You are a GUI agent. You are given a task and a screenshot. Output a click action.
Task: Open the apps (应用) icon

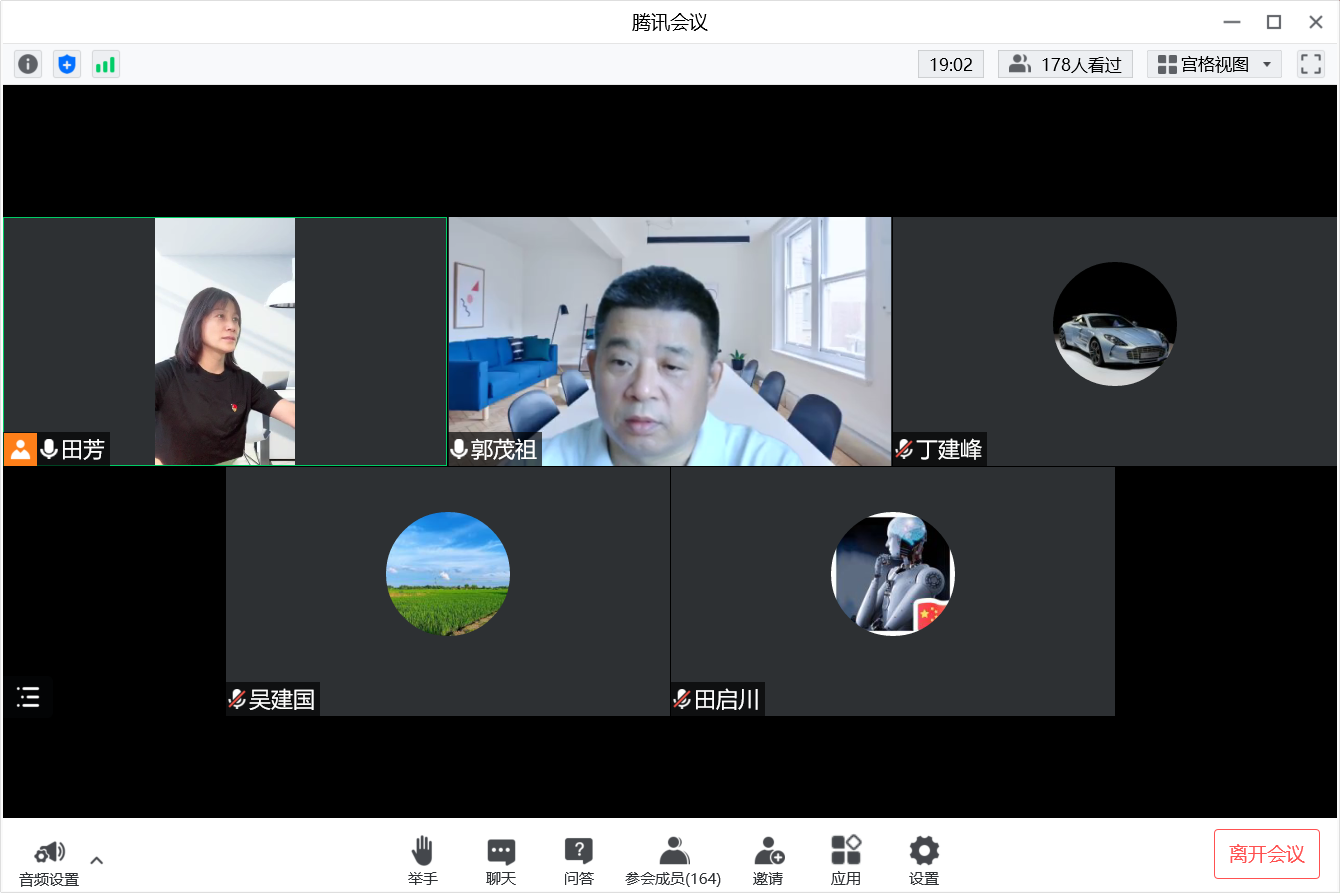[846, 861]
